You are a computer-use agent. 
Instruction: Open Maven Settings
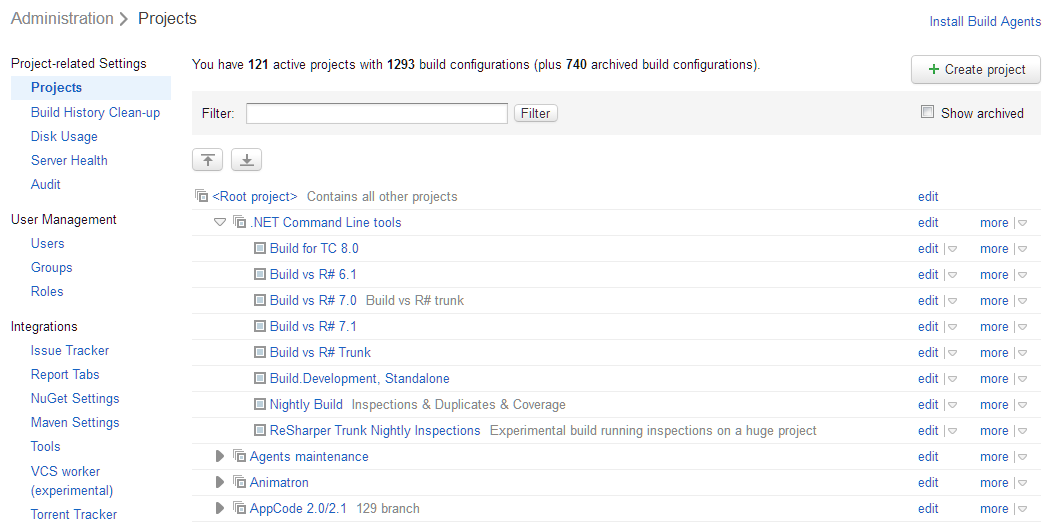point(75,423)
